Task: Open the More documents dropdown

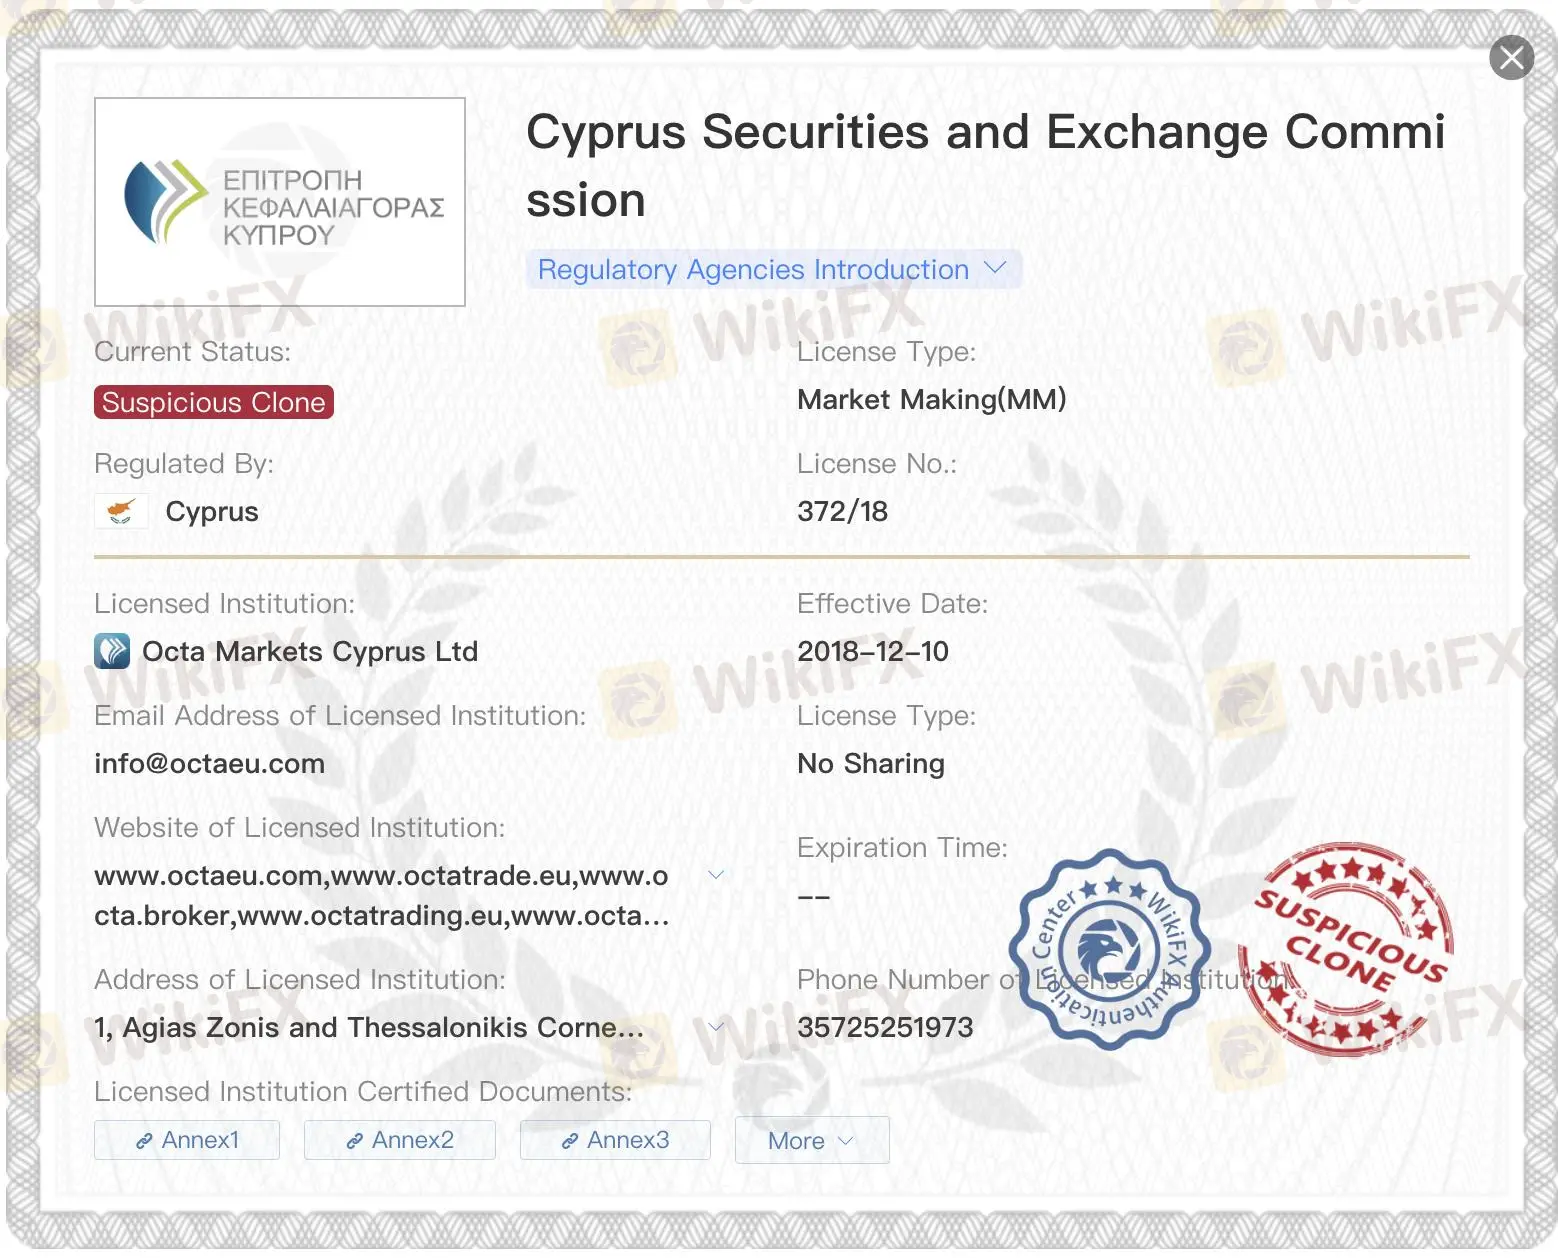Action: [811, 1139]
